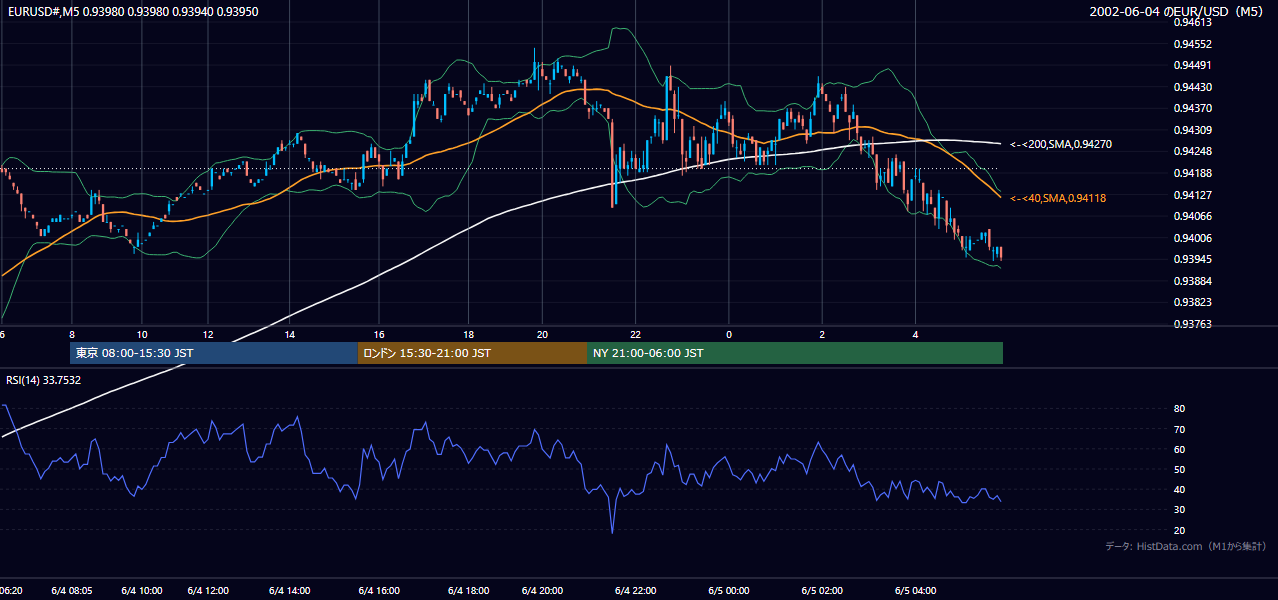
Task: Click hour marker 22 under the price chart
Action: pyautogui.click(x=636, y=334)
